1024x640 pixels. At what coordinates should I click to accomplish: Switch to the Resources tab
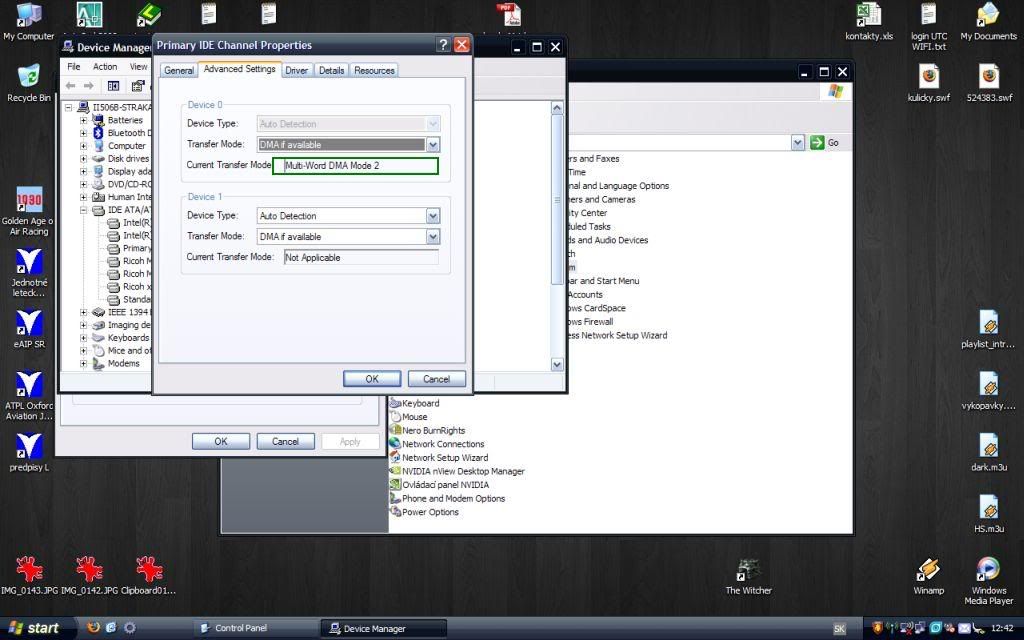pos(374,71)
